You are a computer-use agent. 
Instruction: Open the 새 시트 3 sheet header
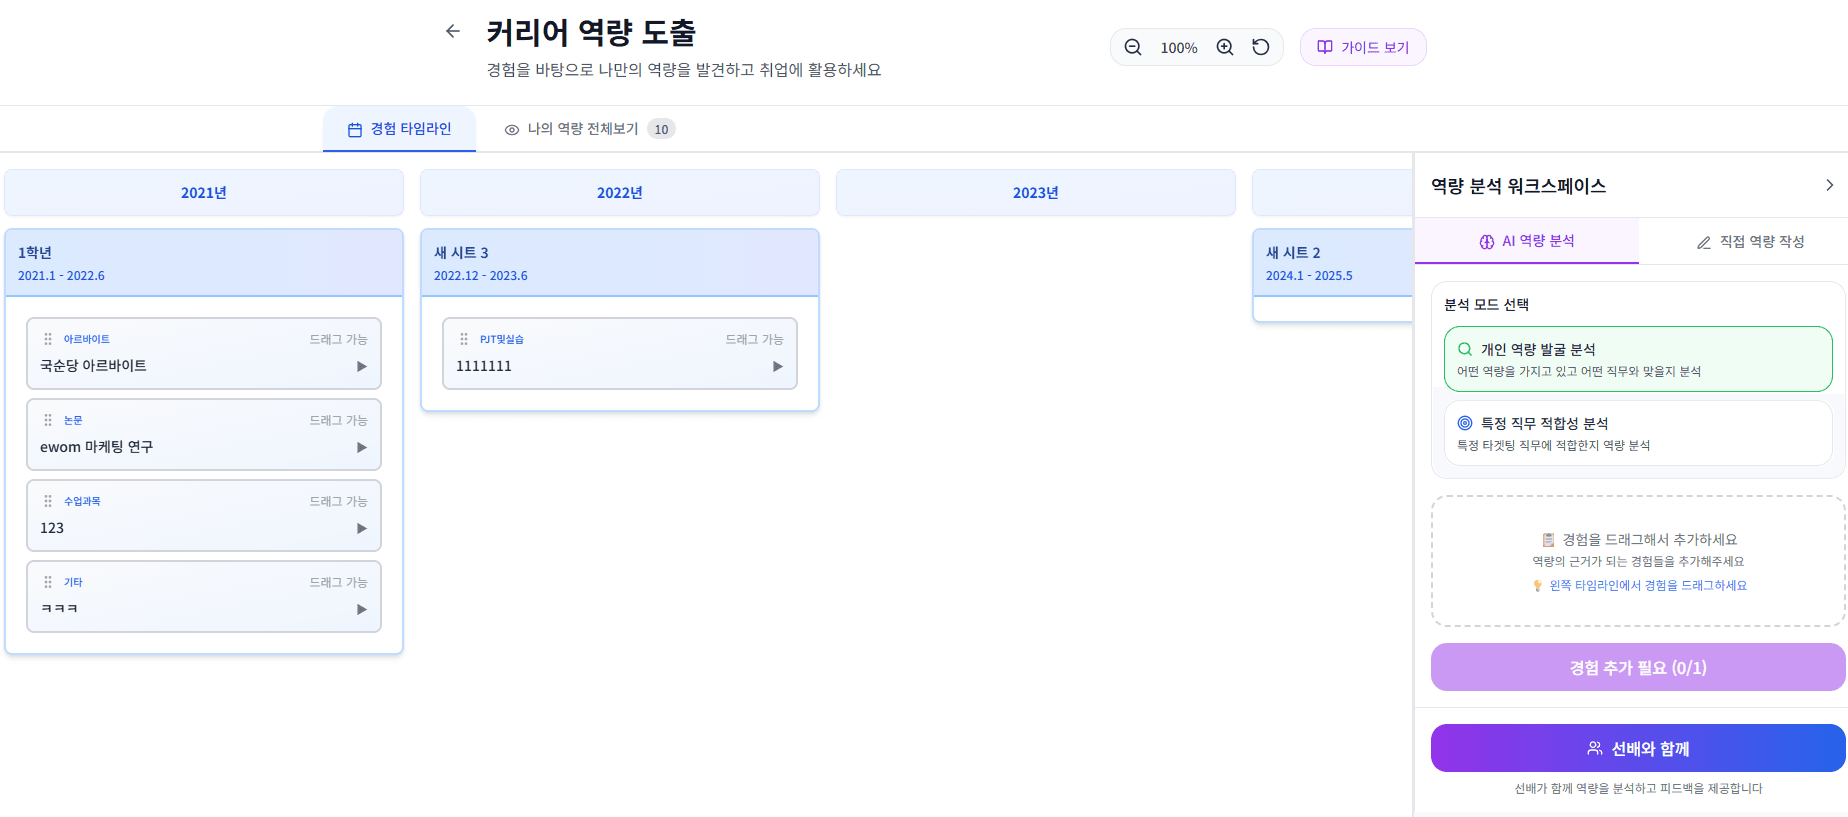[620, 263]
